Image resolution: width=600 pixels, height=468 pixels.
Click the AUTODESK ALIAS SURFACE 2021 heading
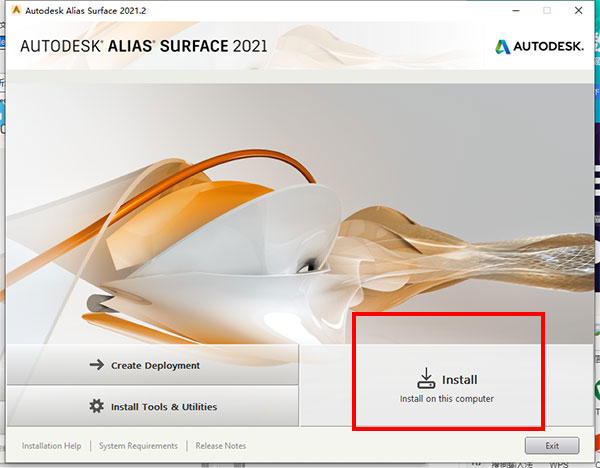click(143, 46)
